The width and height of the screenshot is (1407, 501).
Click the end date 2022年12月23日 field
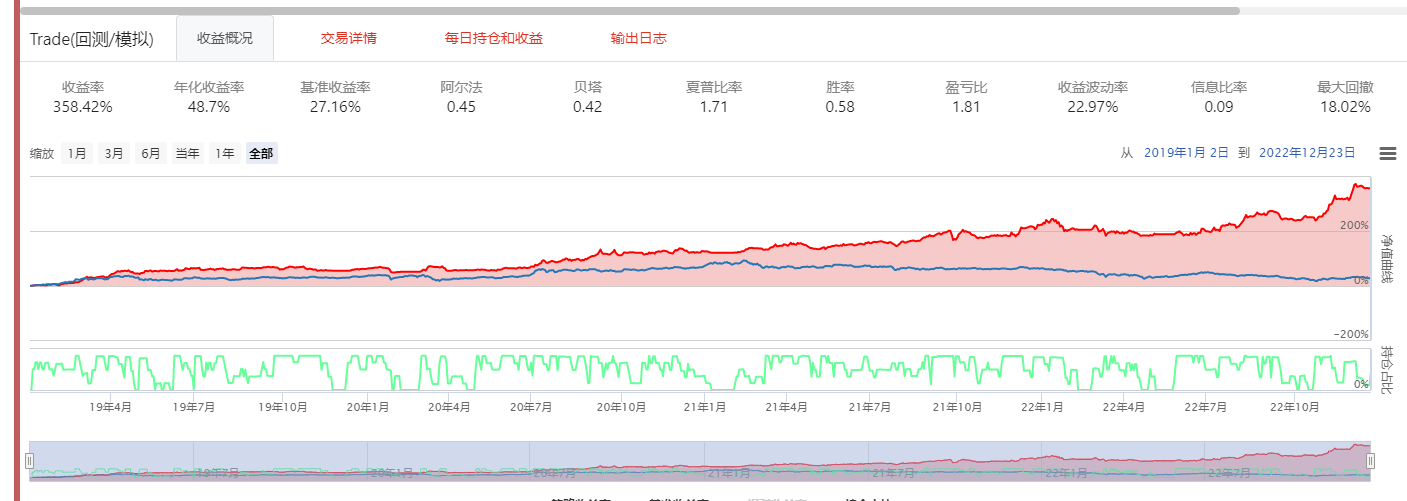[x=1307, y=153]
